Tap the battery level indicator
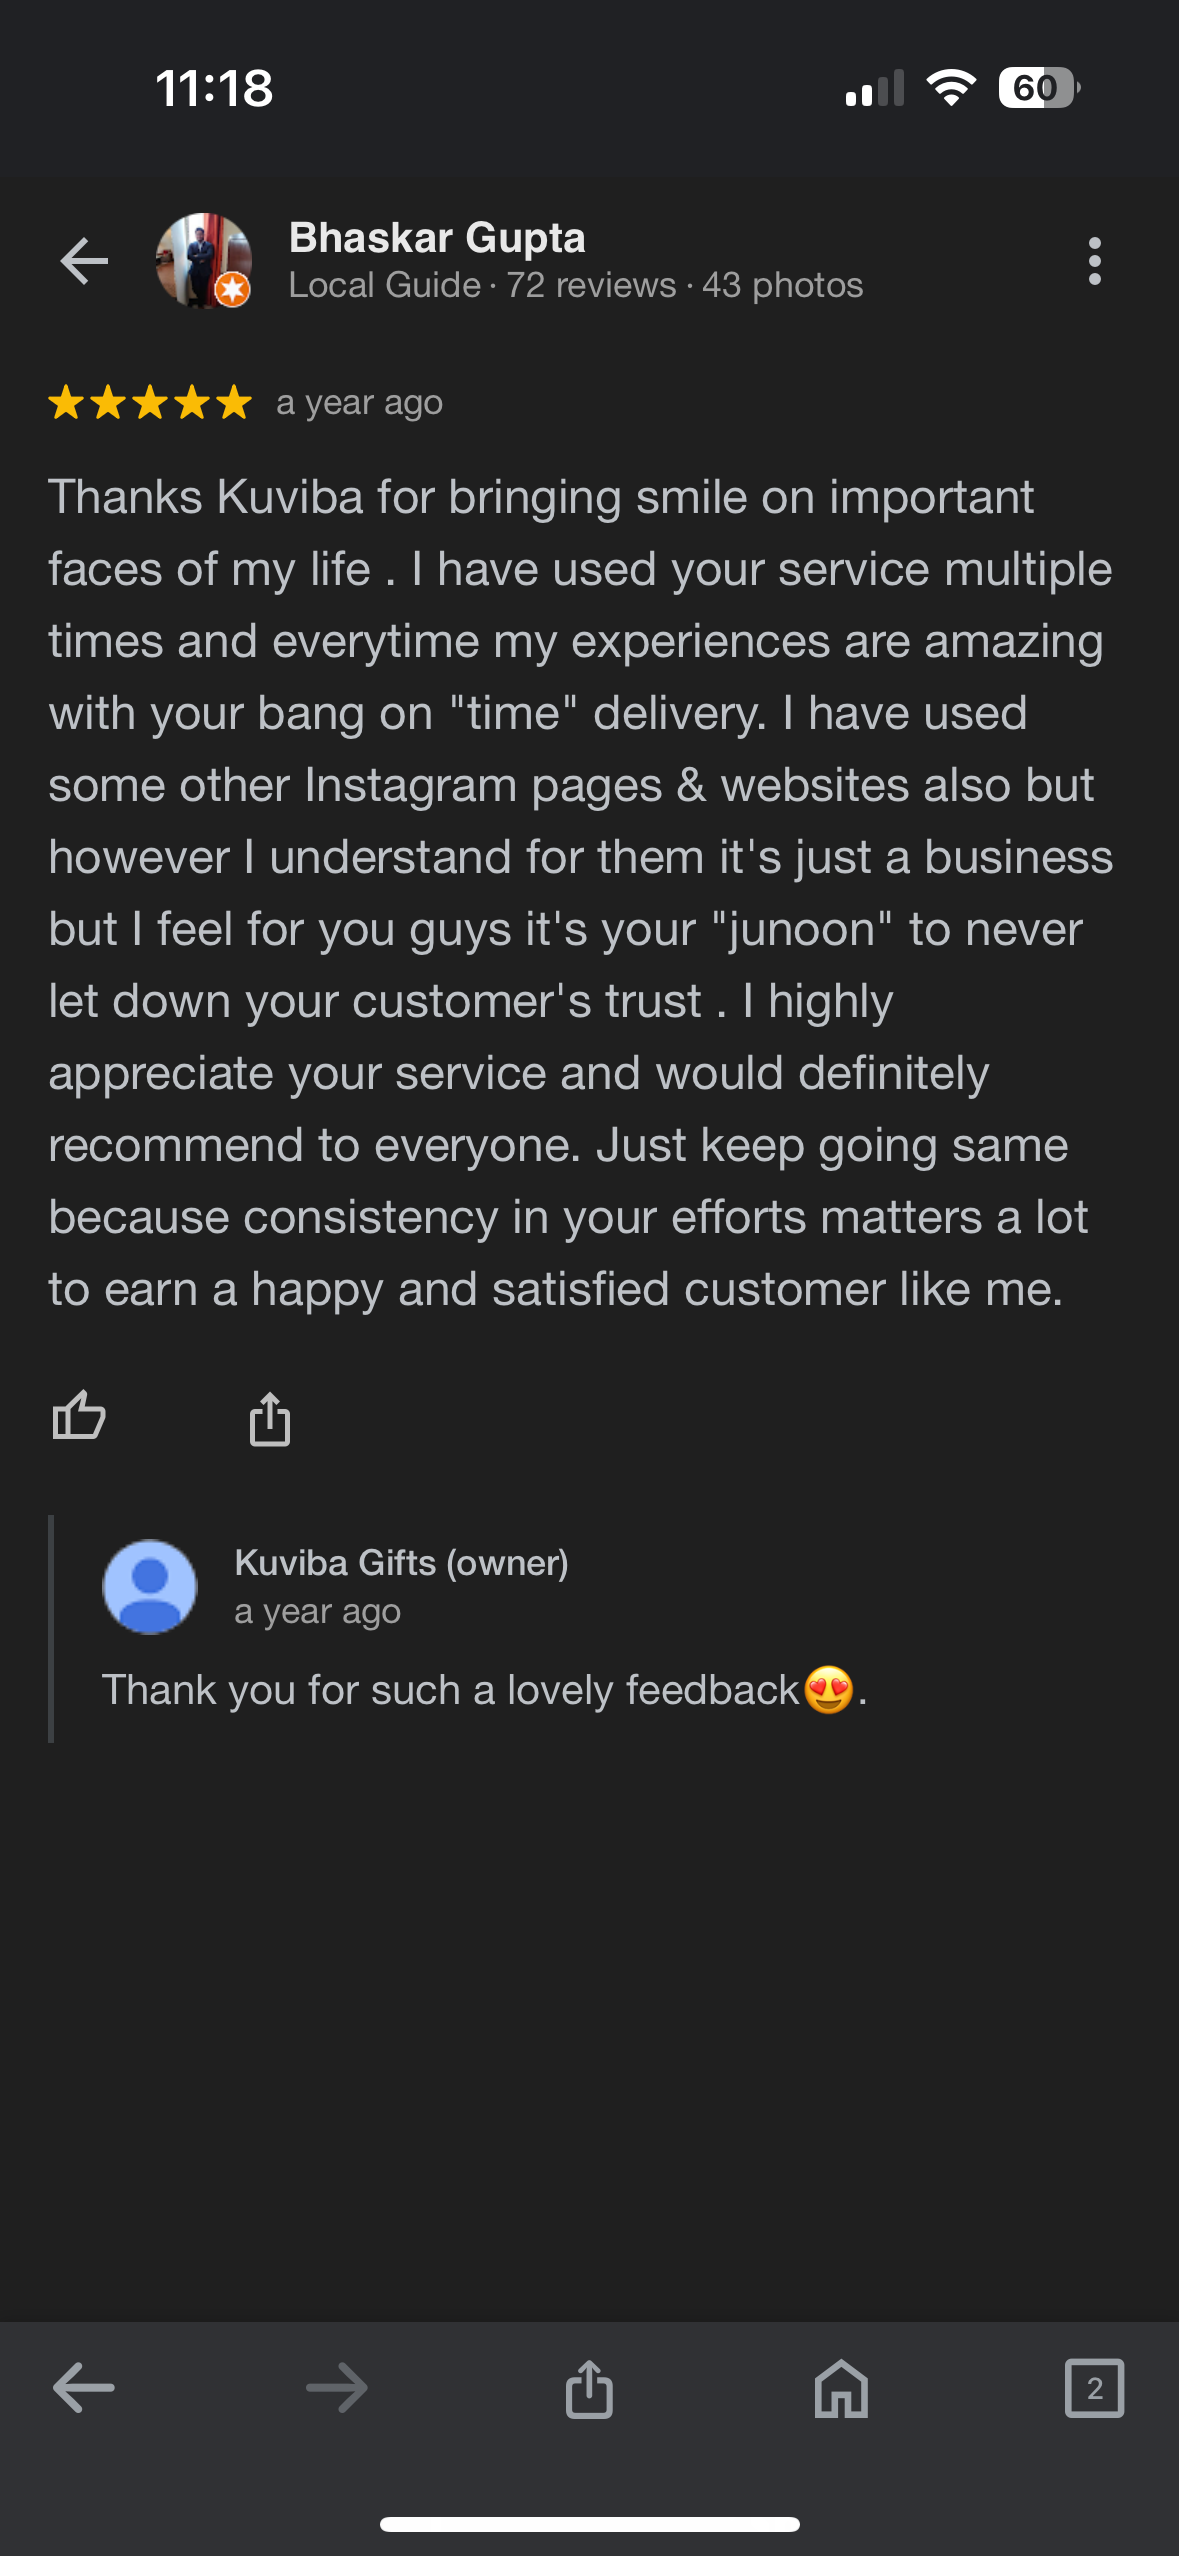Image resolution: width=1179 pixels, height=2556 pixels. (x=1038, y=88)
